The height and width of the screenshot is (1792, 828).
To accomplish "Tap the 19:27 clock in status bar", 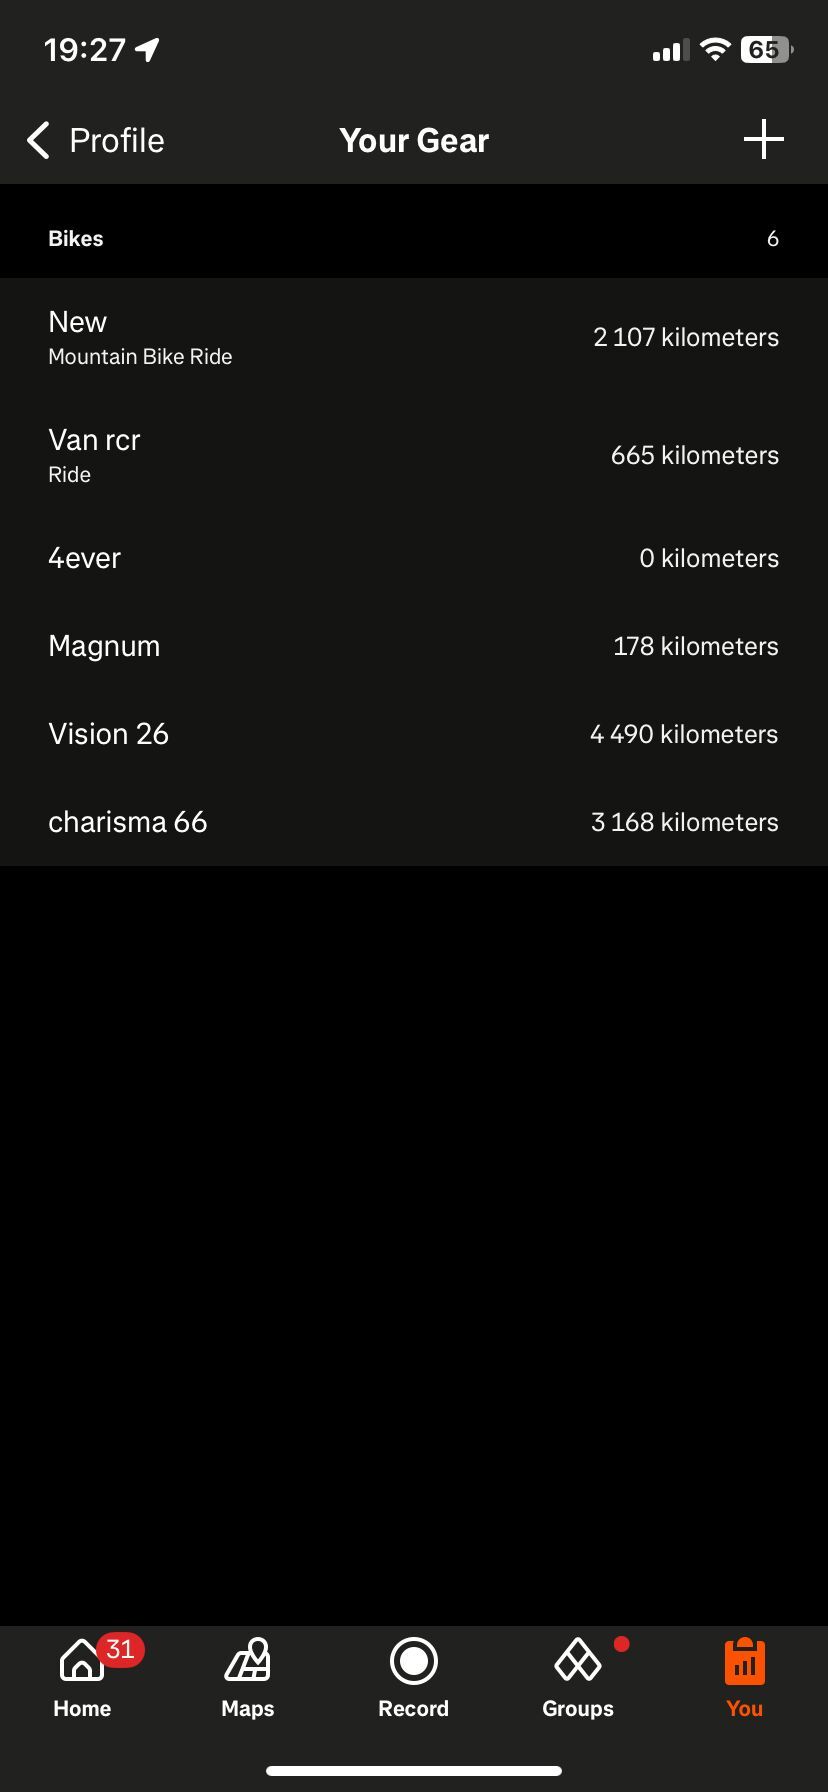I will [85, 50].
